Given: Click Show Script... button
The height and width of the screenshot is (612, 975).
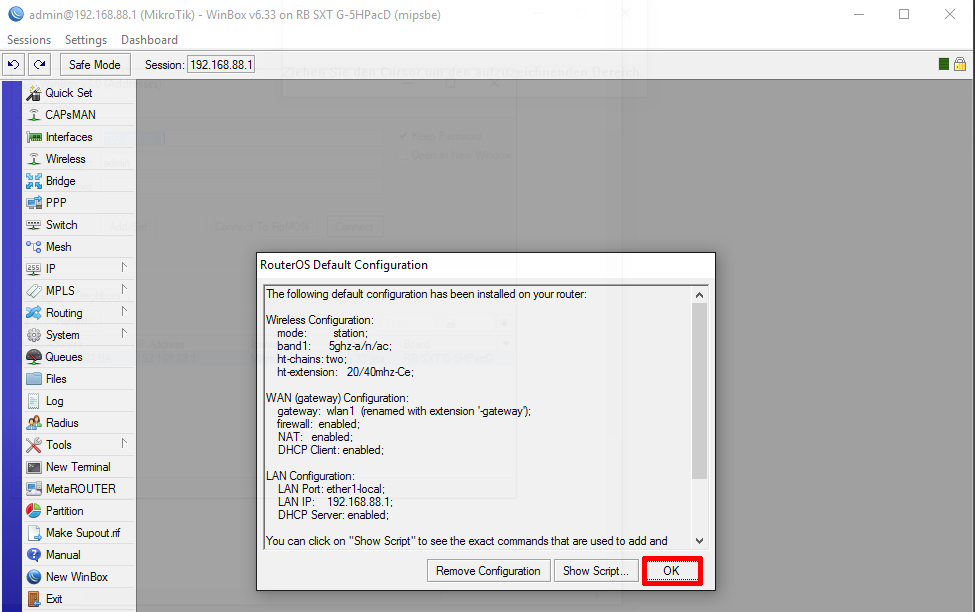Looking at the screenshot, I should click(x=596, y=571).
